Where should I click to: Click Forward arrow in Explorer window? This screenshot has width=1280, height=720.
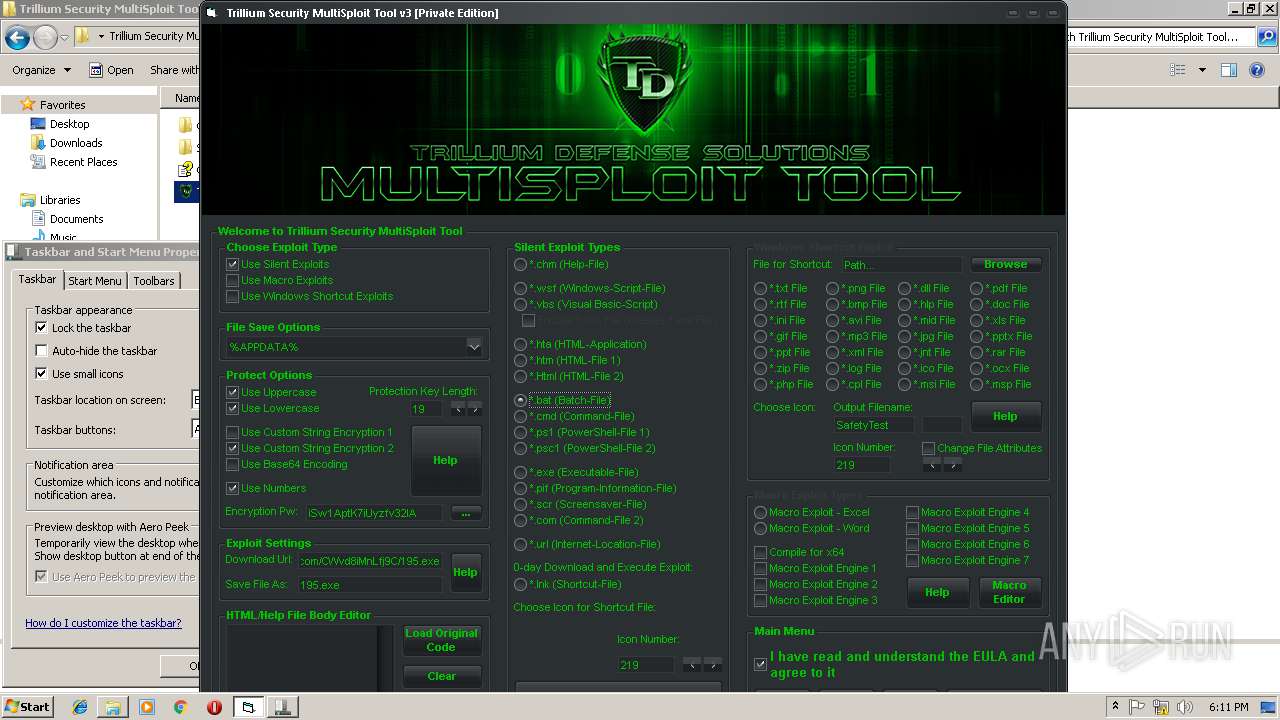(x=45, y=38)
